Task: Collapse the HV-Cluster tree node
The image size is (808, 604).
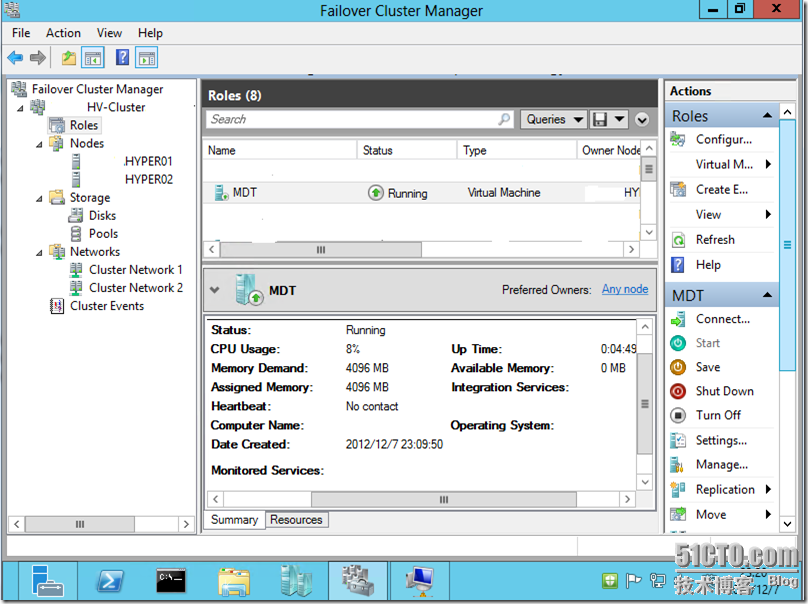Action: (20, 108)
